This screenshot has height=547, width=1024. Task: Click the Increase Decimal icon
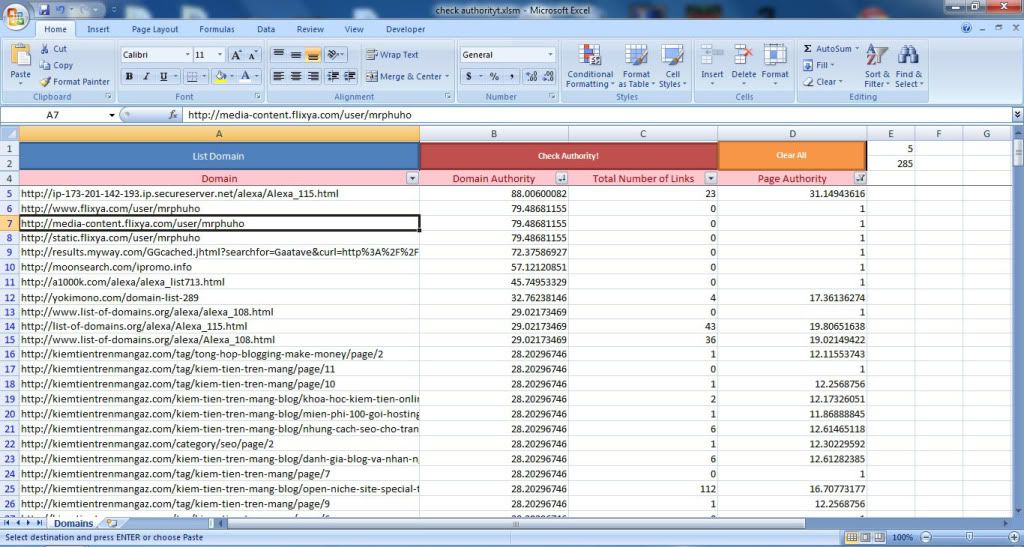coord(532,76)
